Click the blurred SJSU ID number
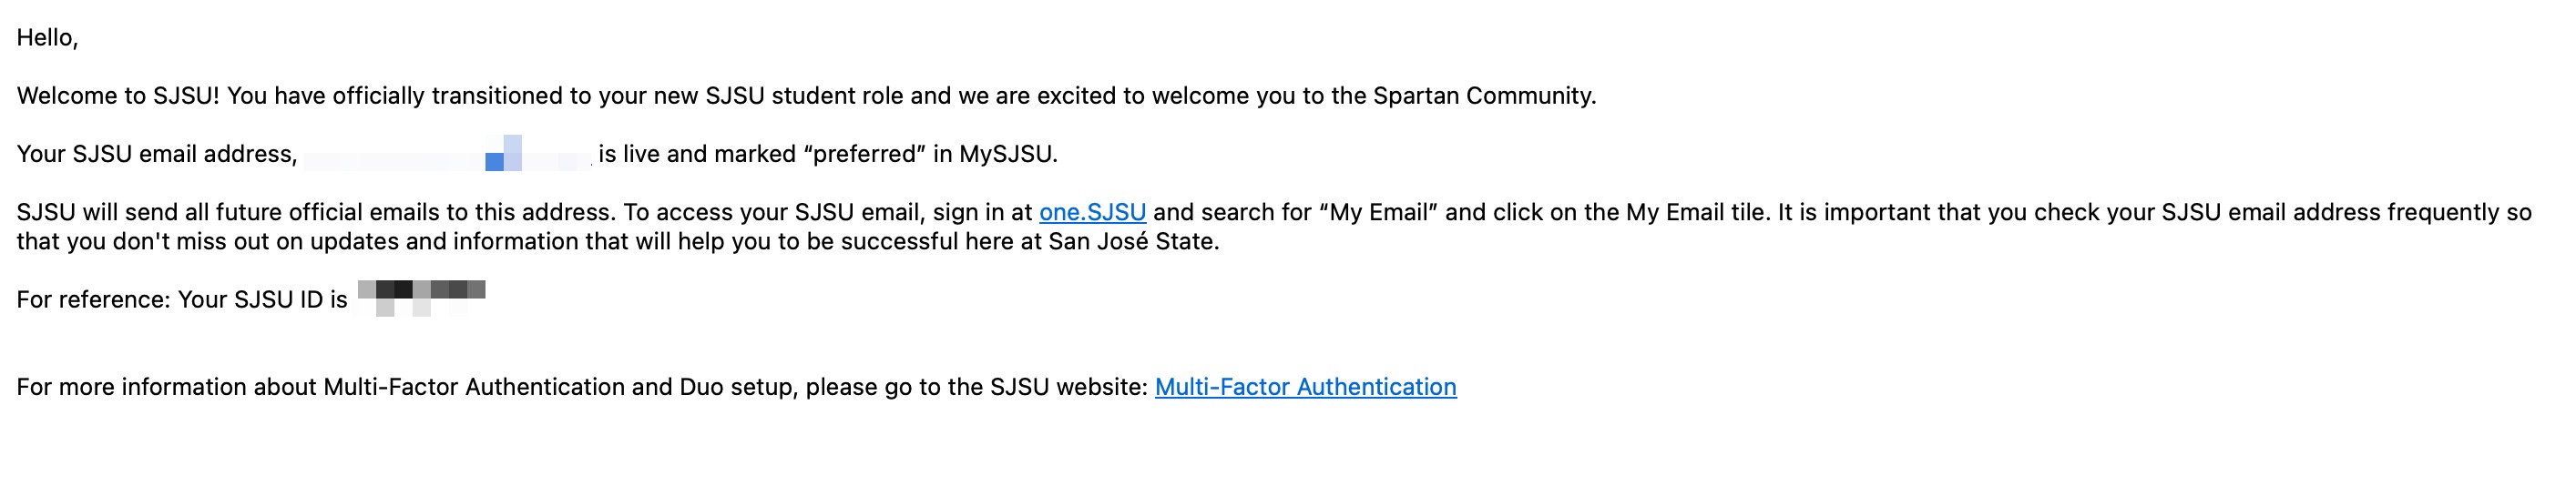2576x486 pixels. point(421,296)
